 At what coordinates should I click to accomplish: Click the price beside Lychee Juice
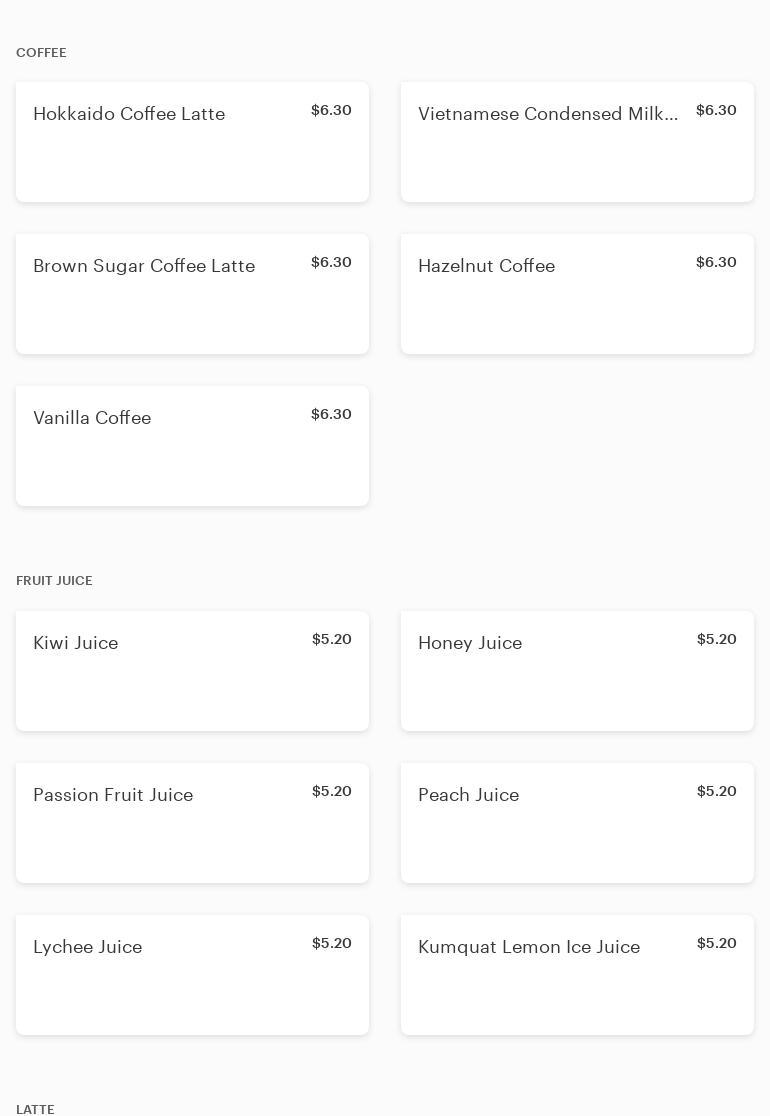coord(331,943)
